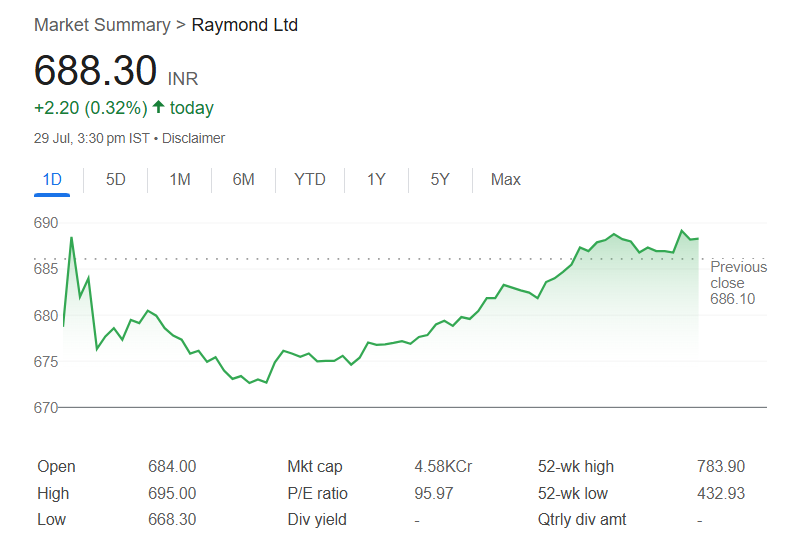Click the Raymond Ltd title
Viewport: 799px width, 541px height.
245,25
